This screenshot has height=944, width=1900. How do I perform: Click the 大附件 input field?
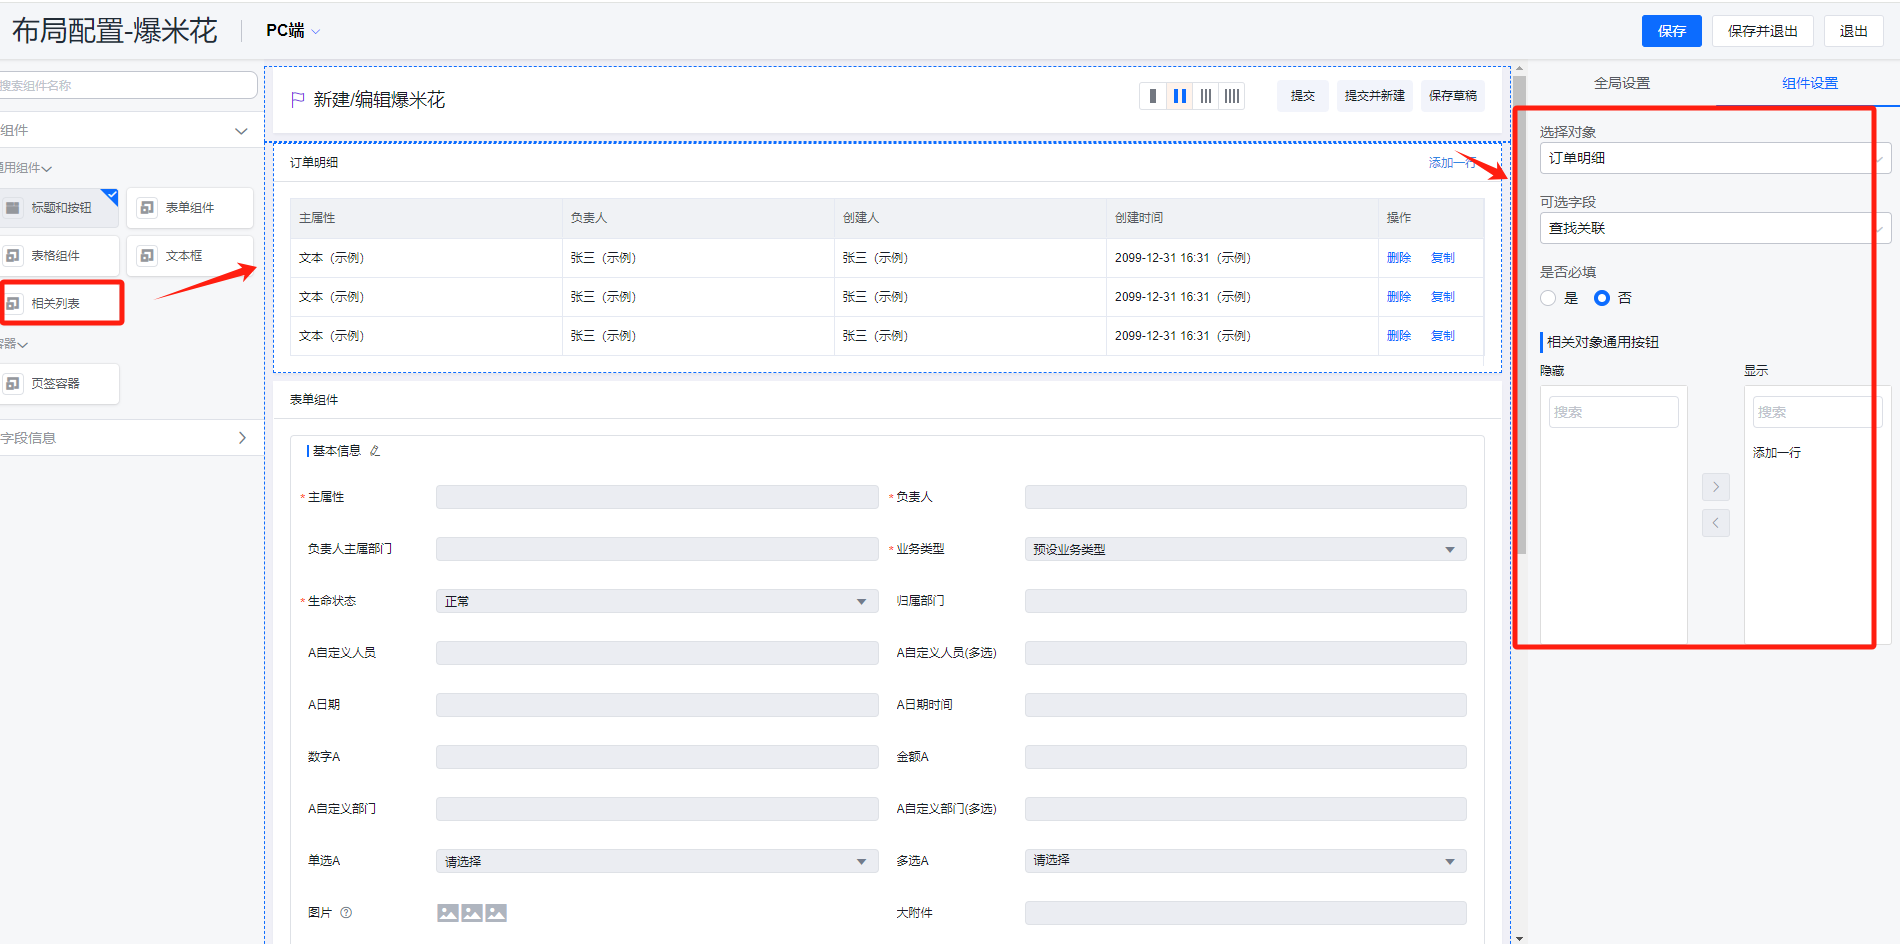[x=1245, y=913]
